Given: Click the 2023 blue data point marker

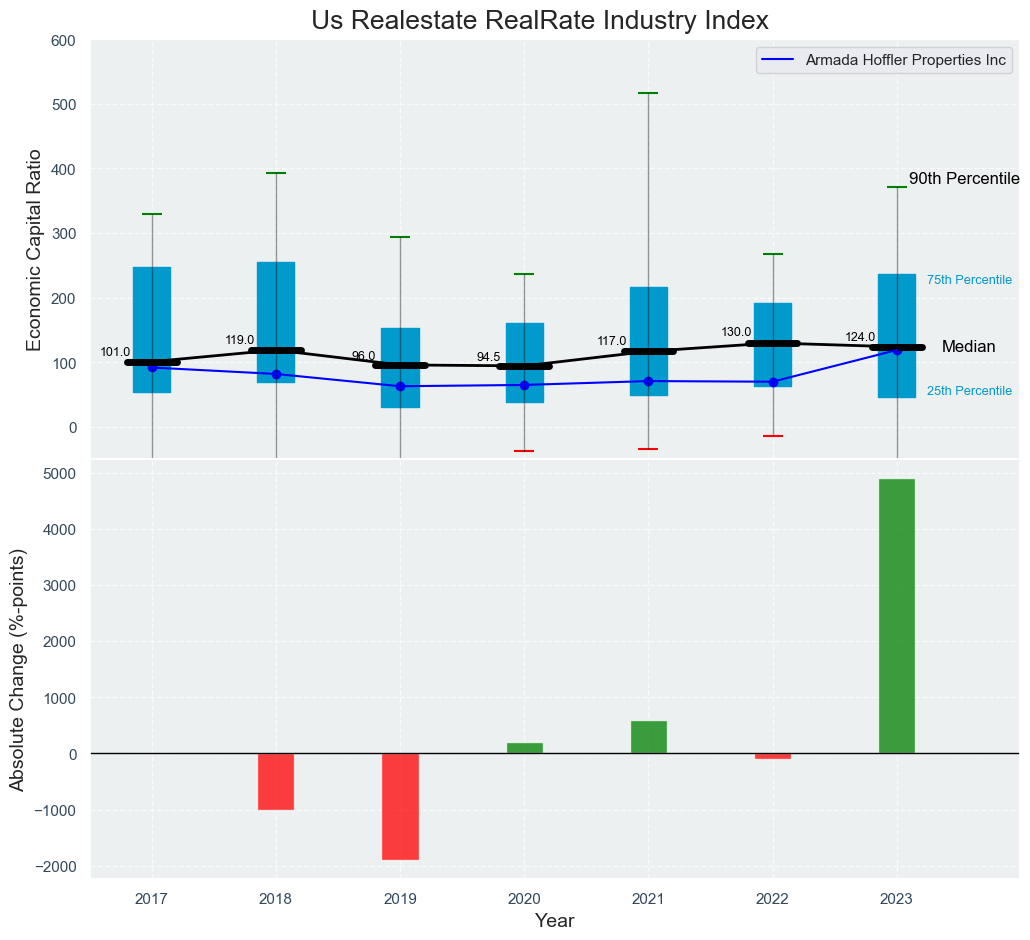Looking at the screenshot, I should 897,350.
